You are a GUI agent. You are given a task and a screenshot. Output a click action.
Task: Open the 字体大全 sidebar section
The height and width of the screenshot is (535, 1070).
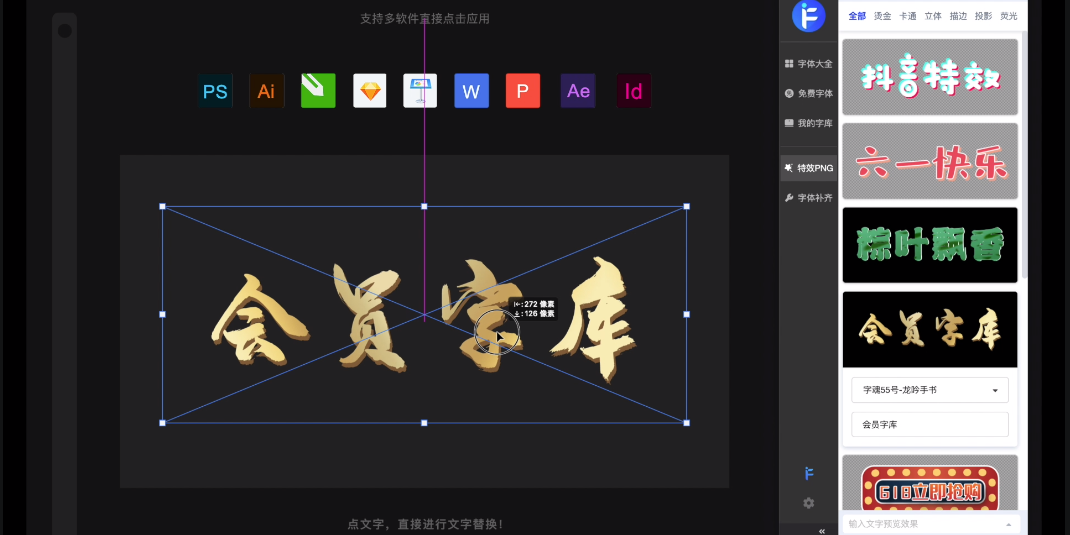809,63
